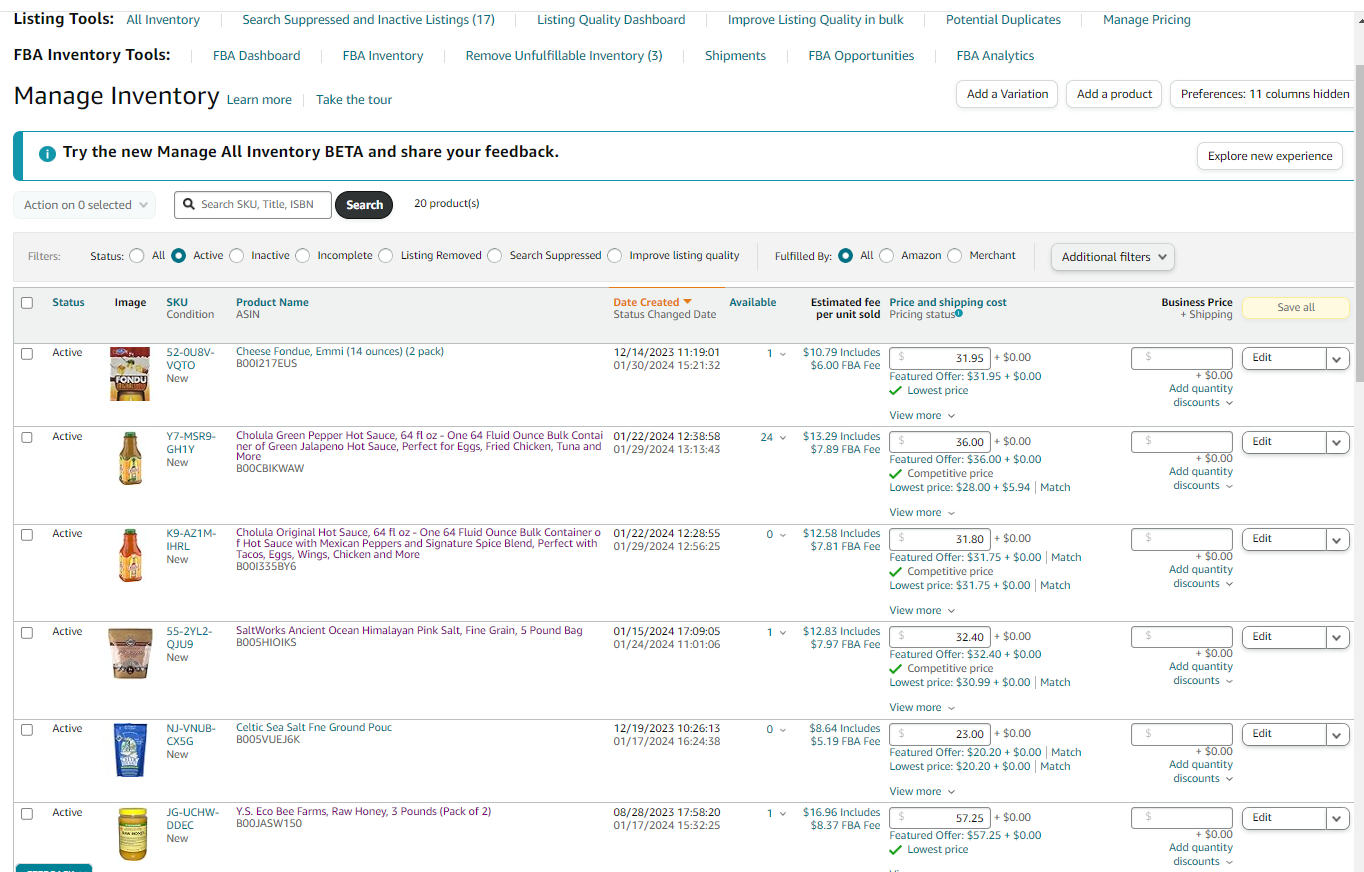Select the Incomplete status filter
The width and height of the screenshot is (1364, 872).
pyautogui.click(x=302, y=256)
